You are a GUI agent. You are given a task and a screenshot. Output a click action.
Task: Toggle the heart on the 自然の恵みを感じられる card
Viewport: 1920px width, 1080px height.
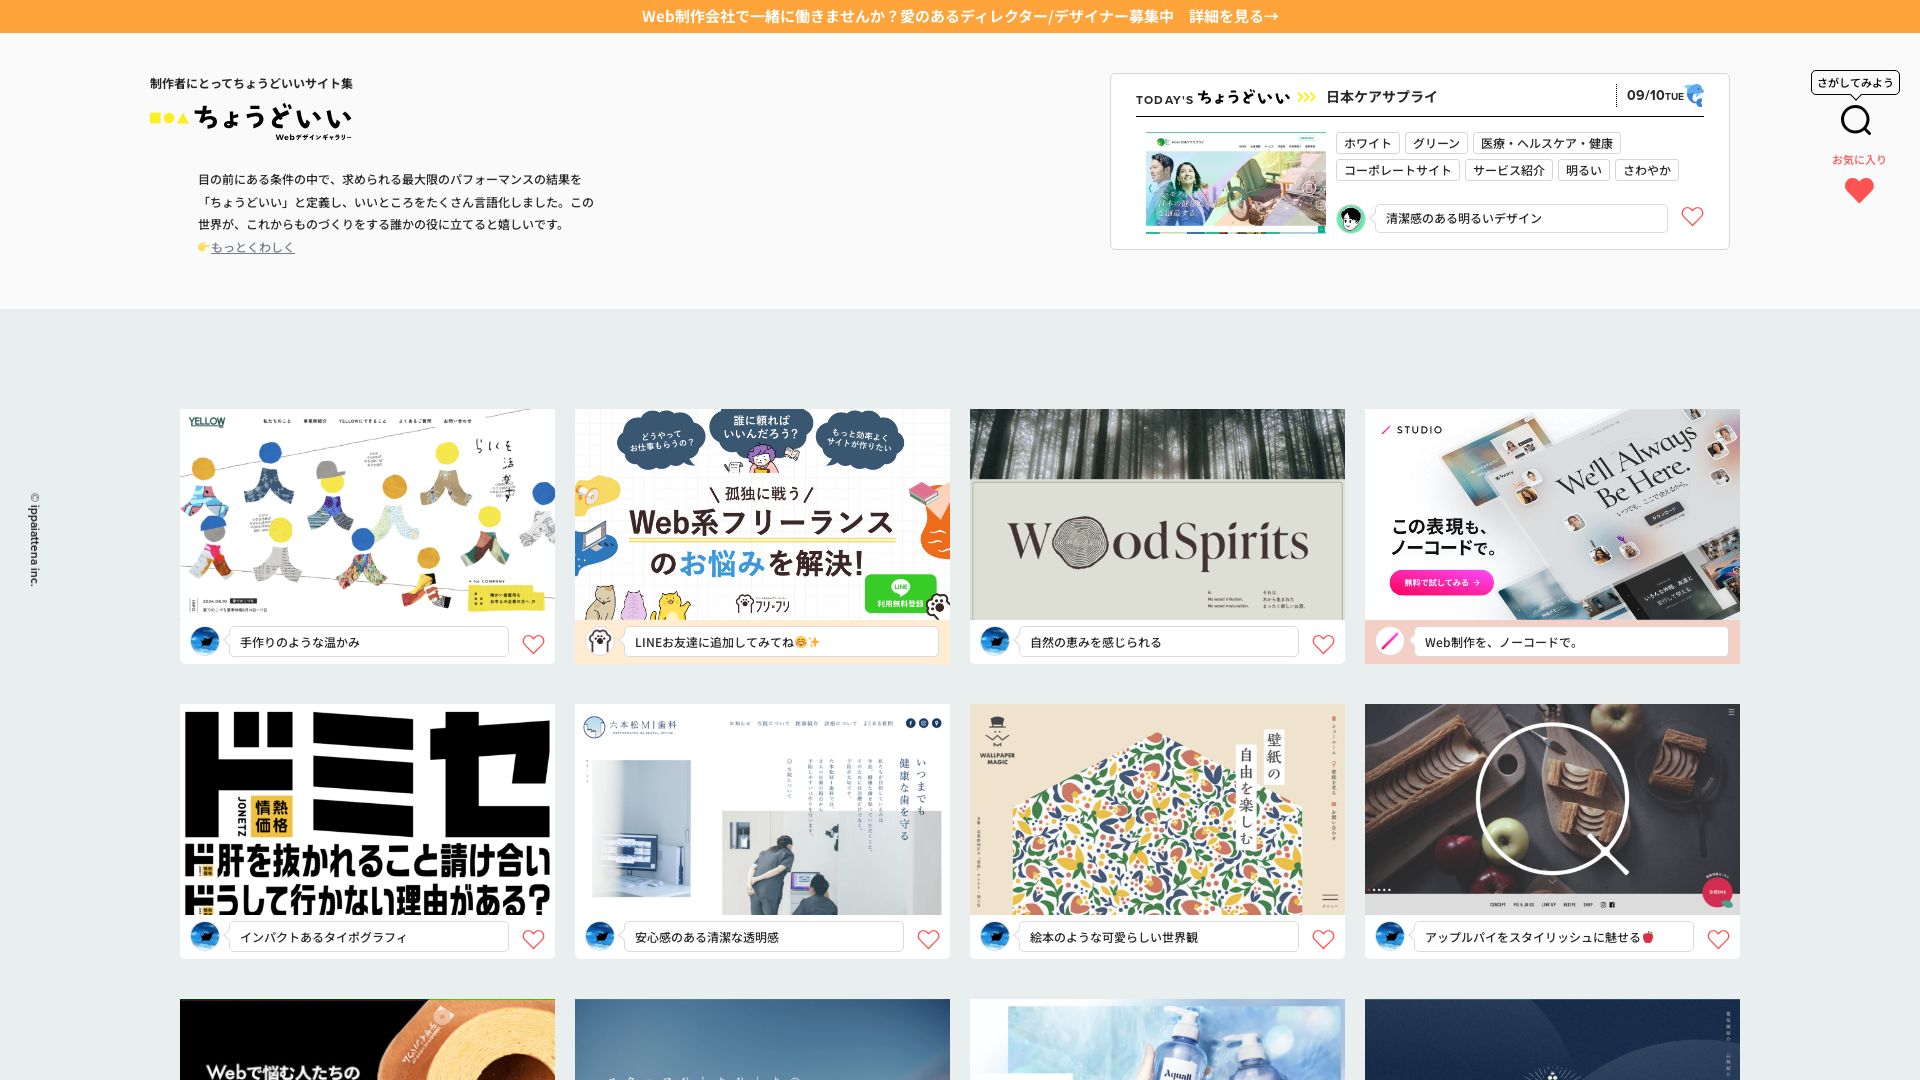click(x=1323, y=644)
